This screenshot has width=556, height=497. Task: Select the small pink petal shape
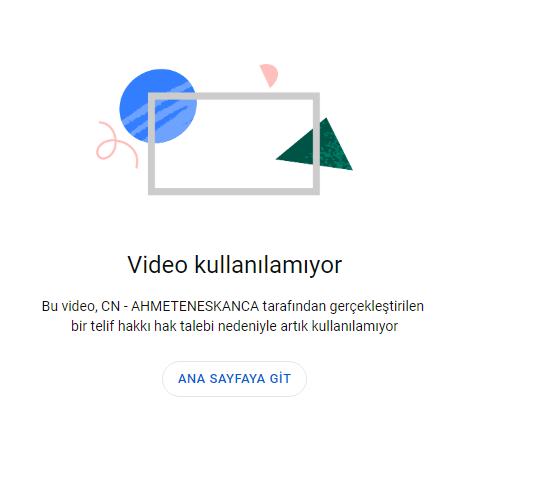(269, 75)
